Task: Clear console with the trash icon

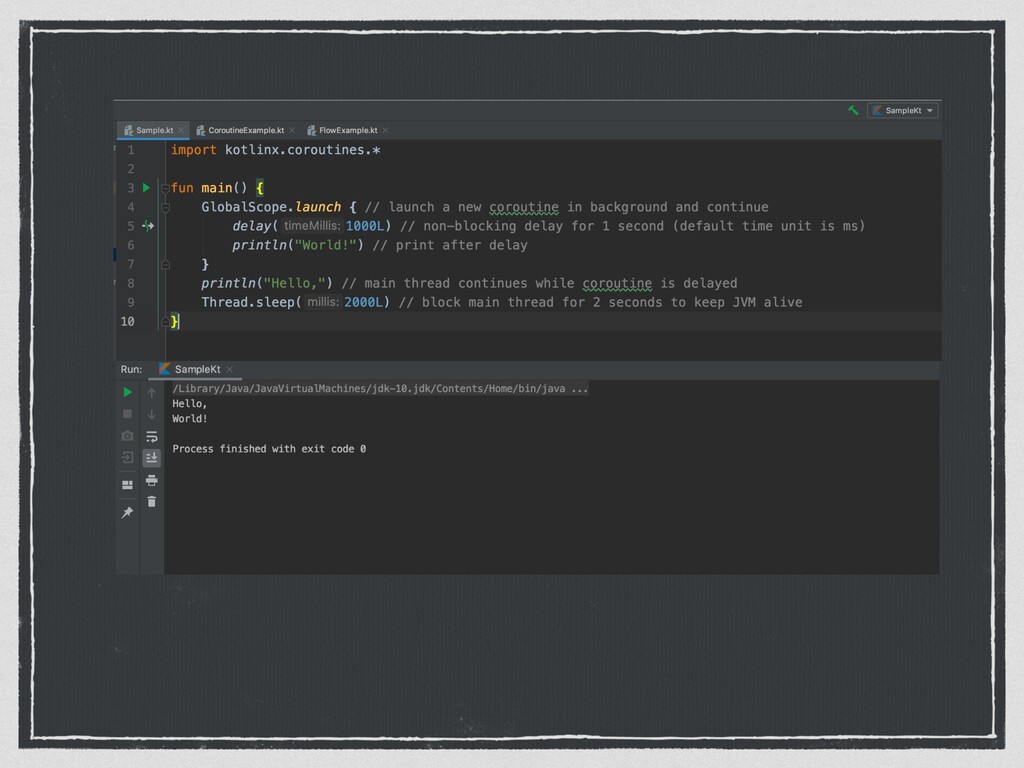Action: [152, 502]
